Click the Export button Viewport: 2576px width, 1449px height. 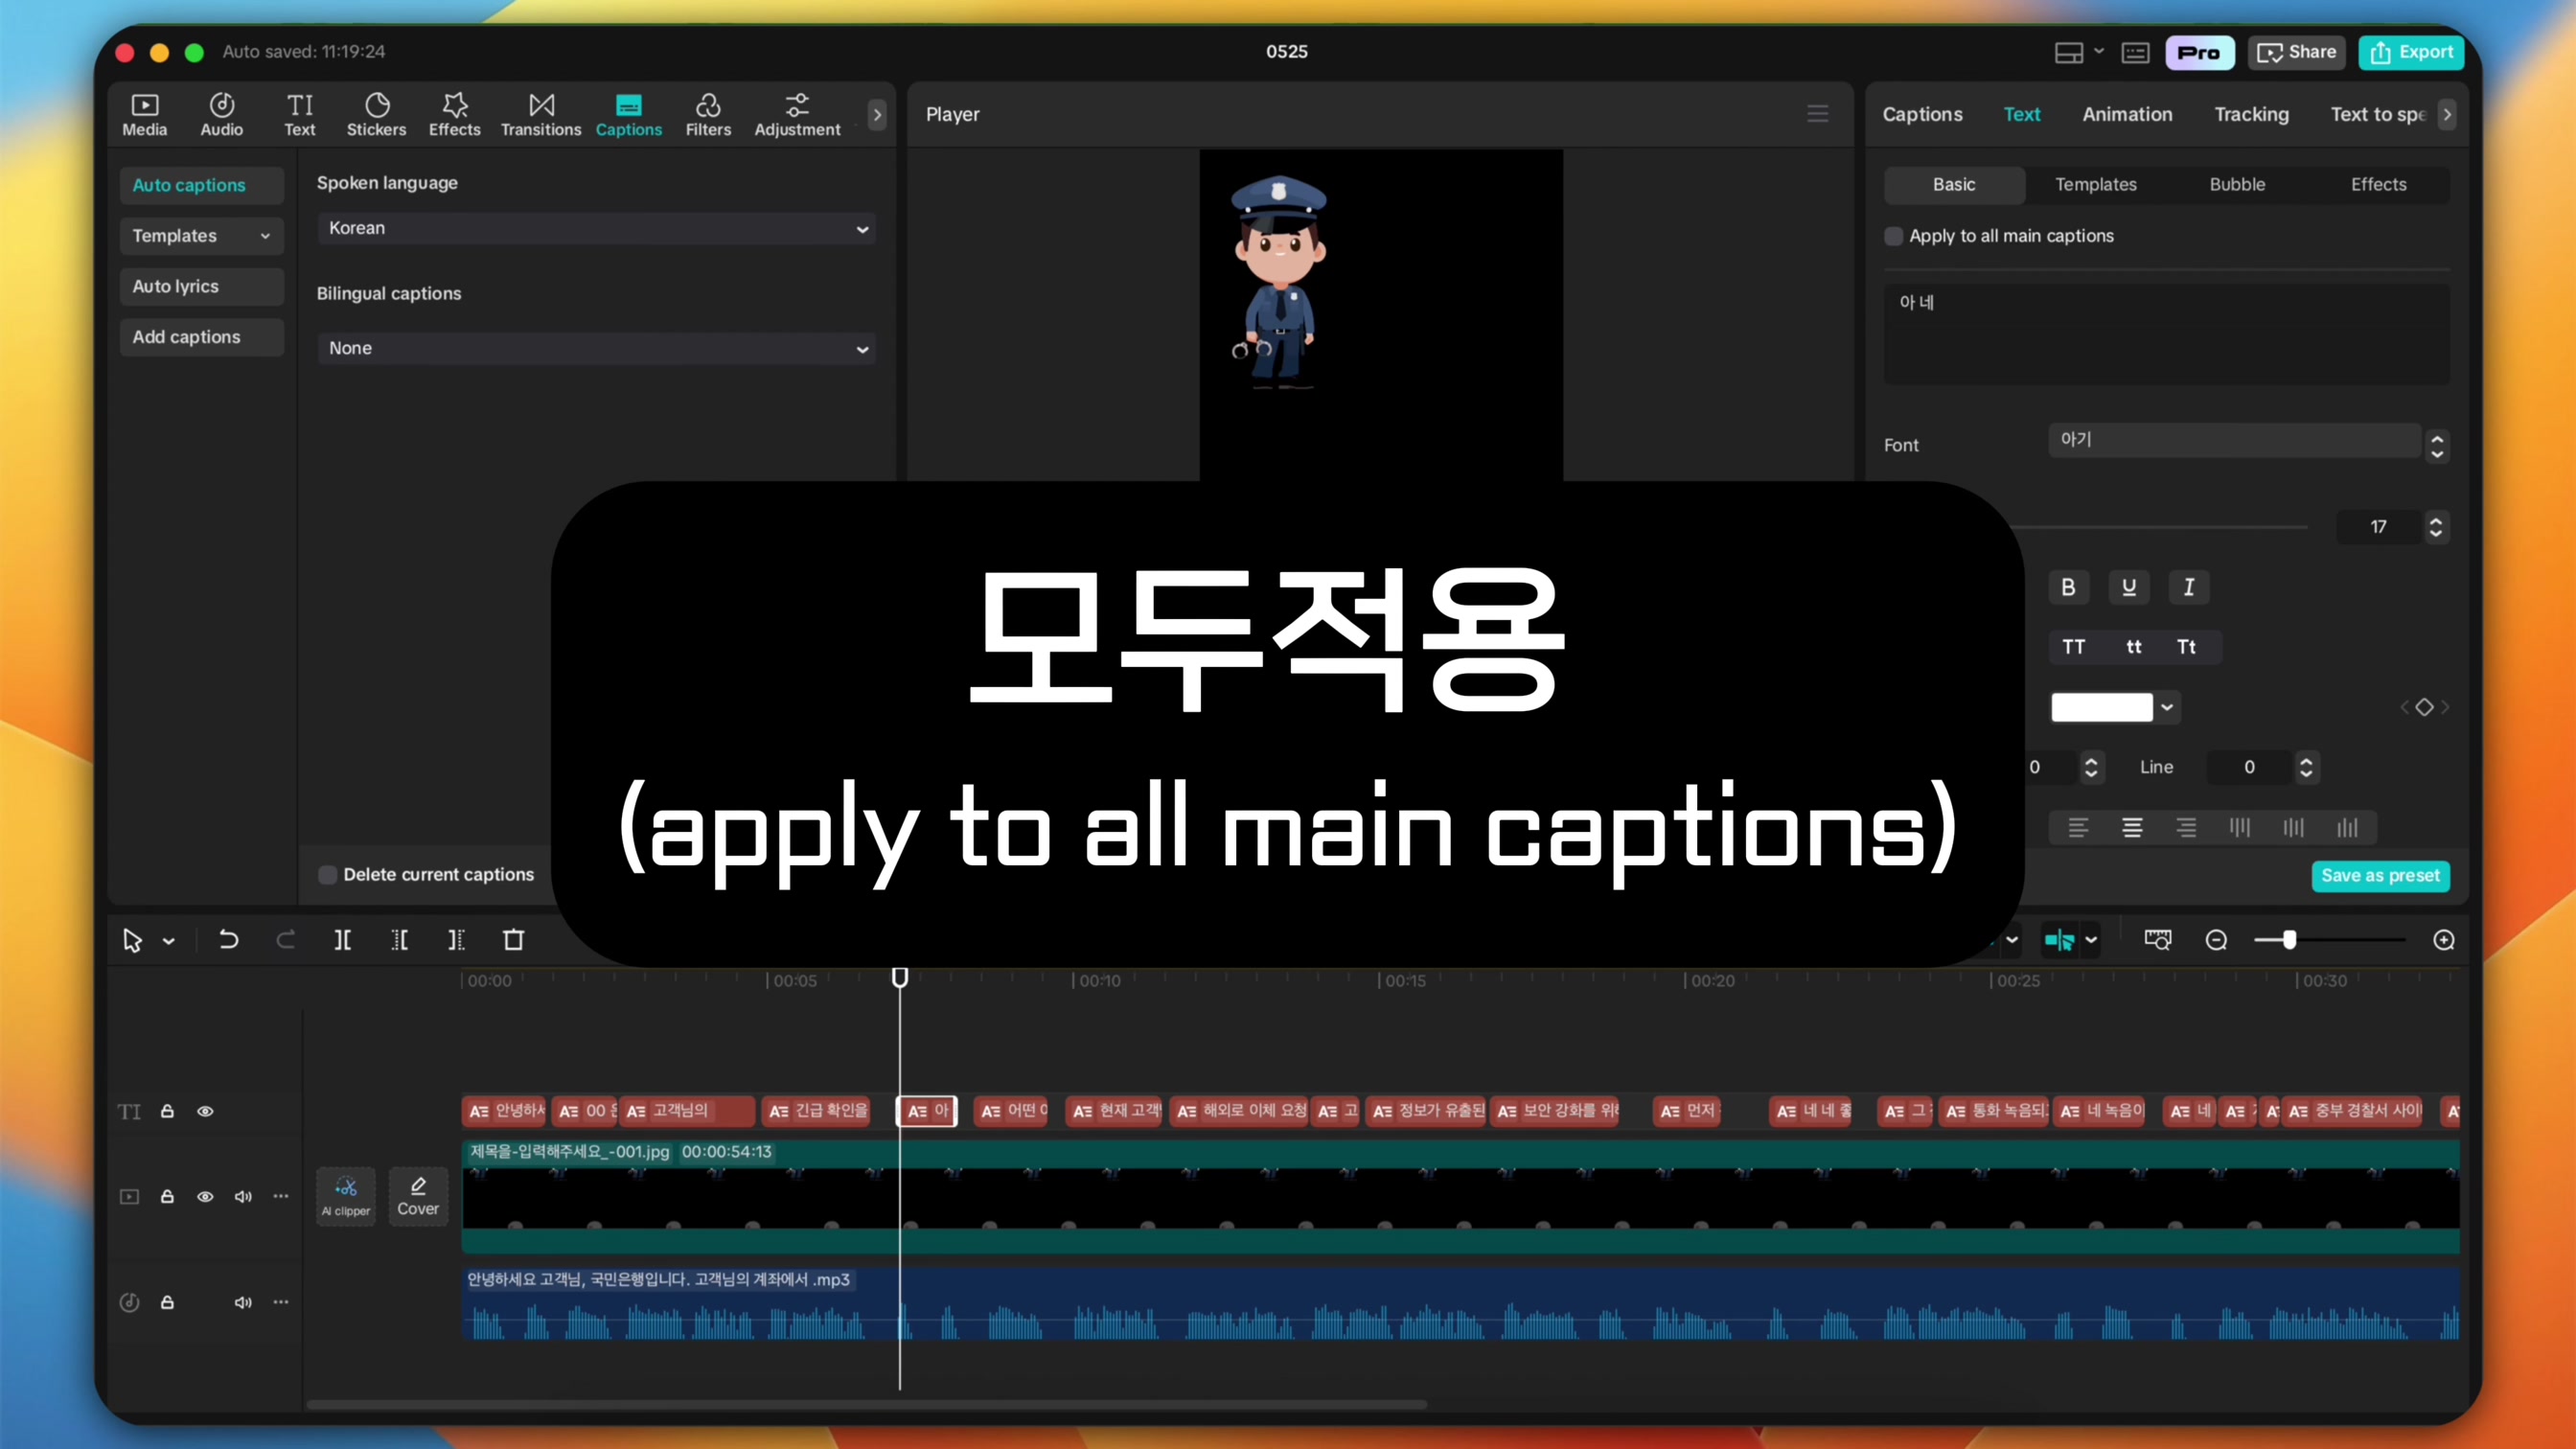(2412, 52)
